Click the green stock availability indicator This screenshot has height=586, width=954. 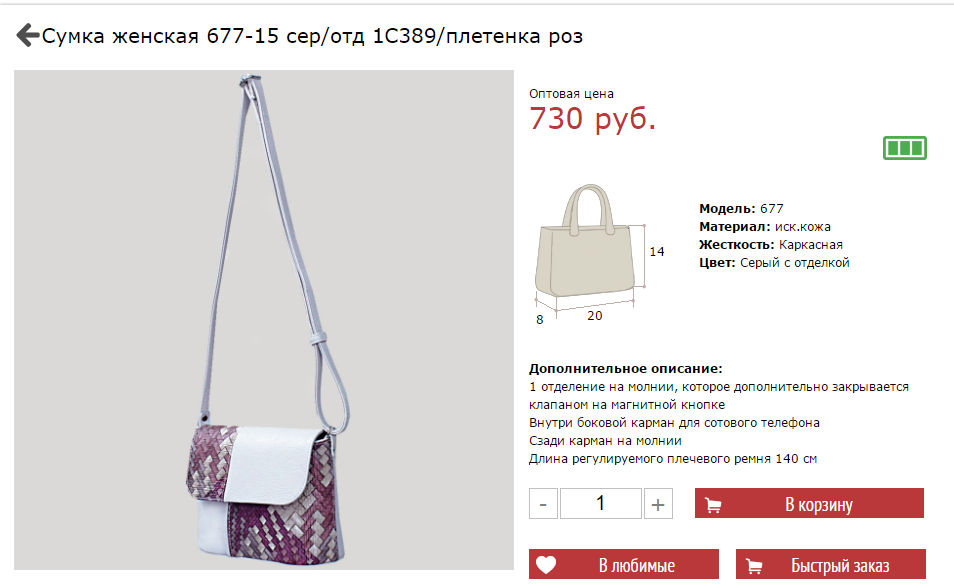click(905, 148)
